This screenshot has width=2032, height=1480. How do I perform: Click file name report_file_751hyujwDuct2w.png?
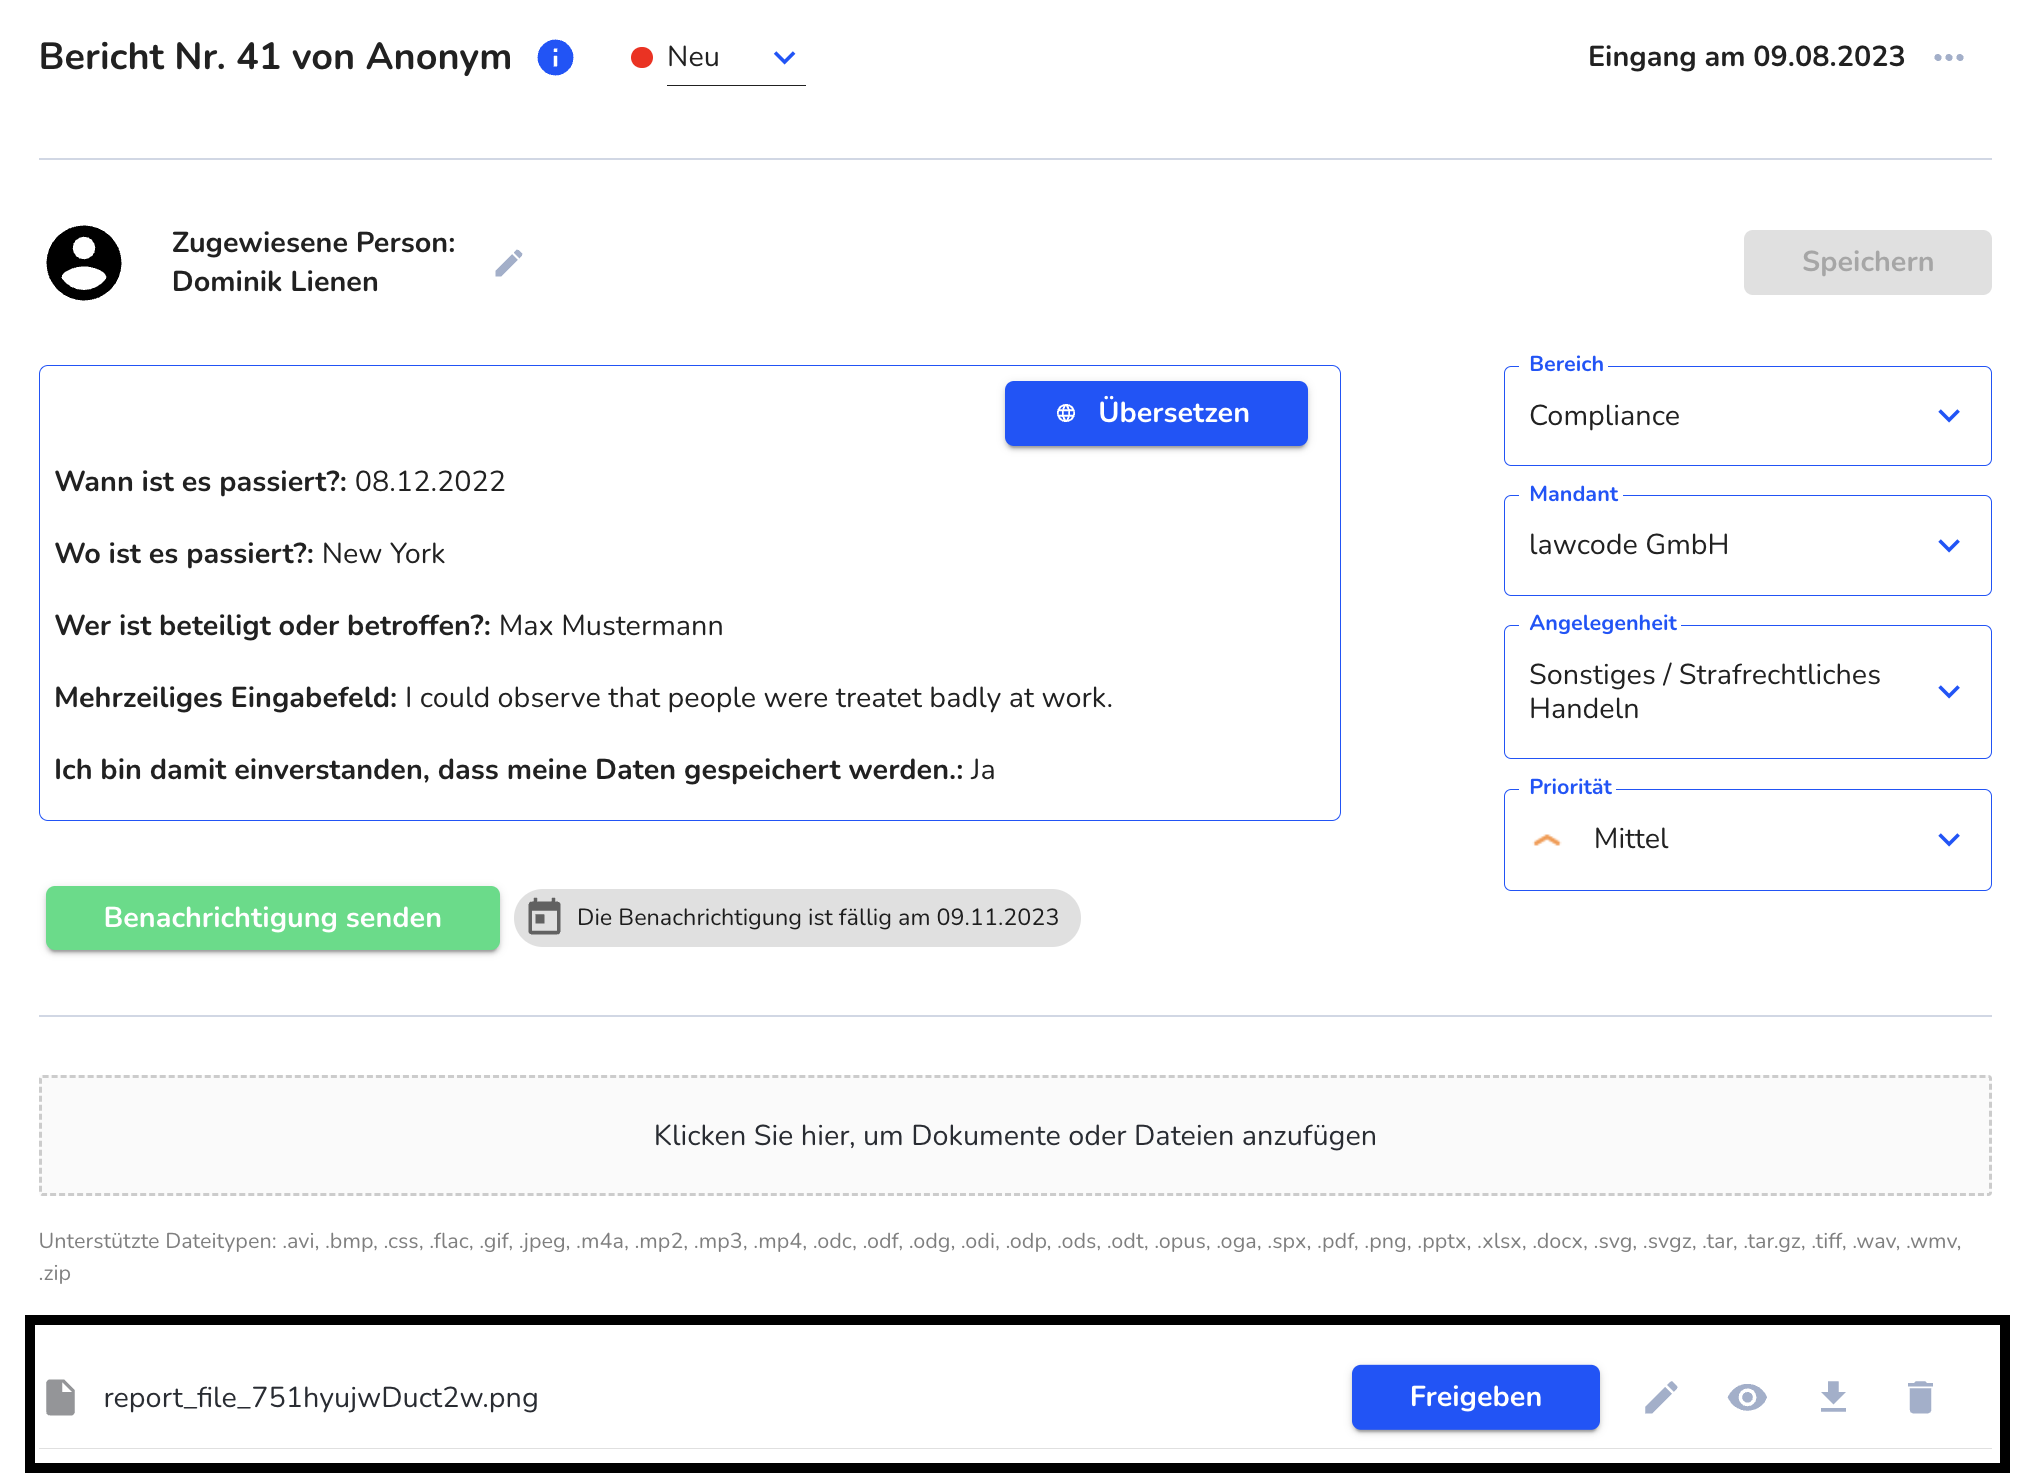(x=321, y=1398)
